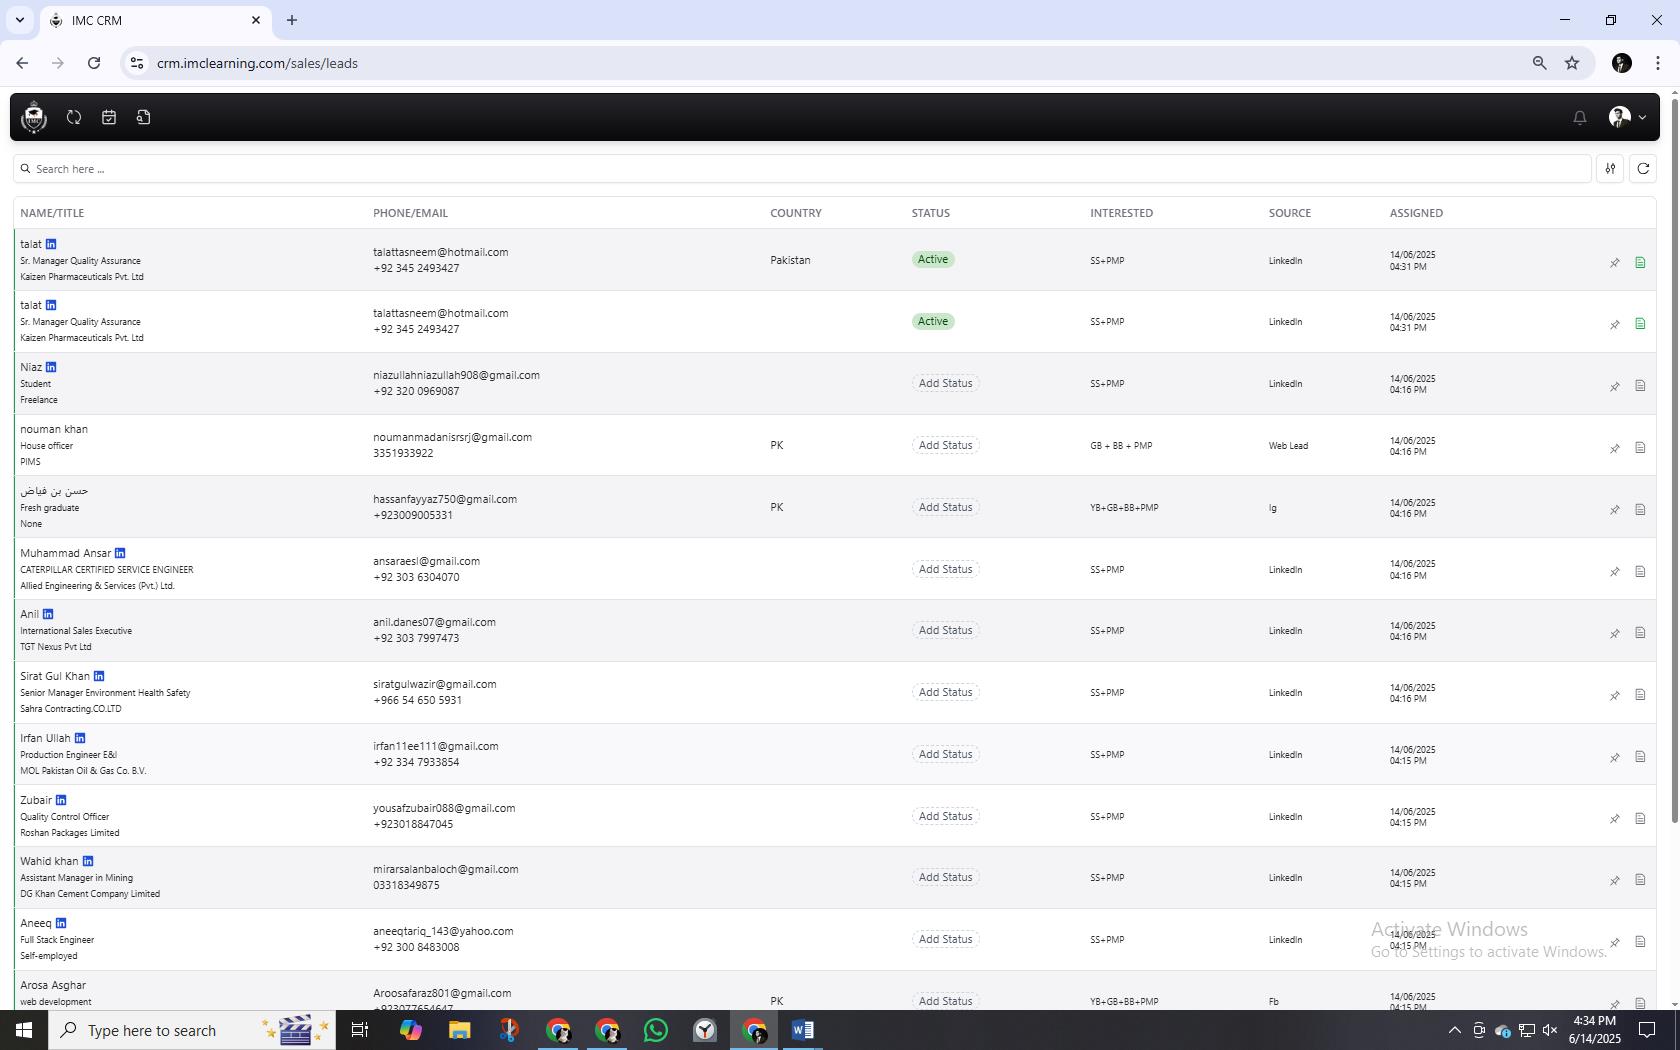
Task: Refresh the leads list with reload icon
Action: point(1643,169)
